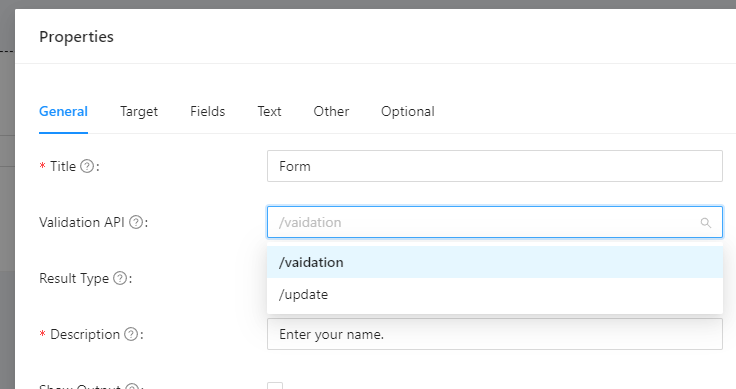
Task: Open the Fields tab
Action: [207, 111]
